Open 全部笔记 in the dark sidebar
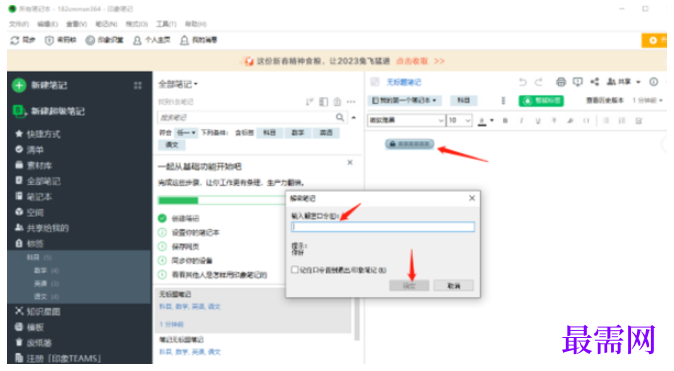Screen dimensions: 674x371 tap(38, 181)
